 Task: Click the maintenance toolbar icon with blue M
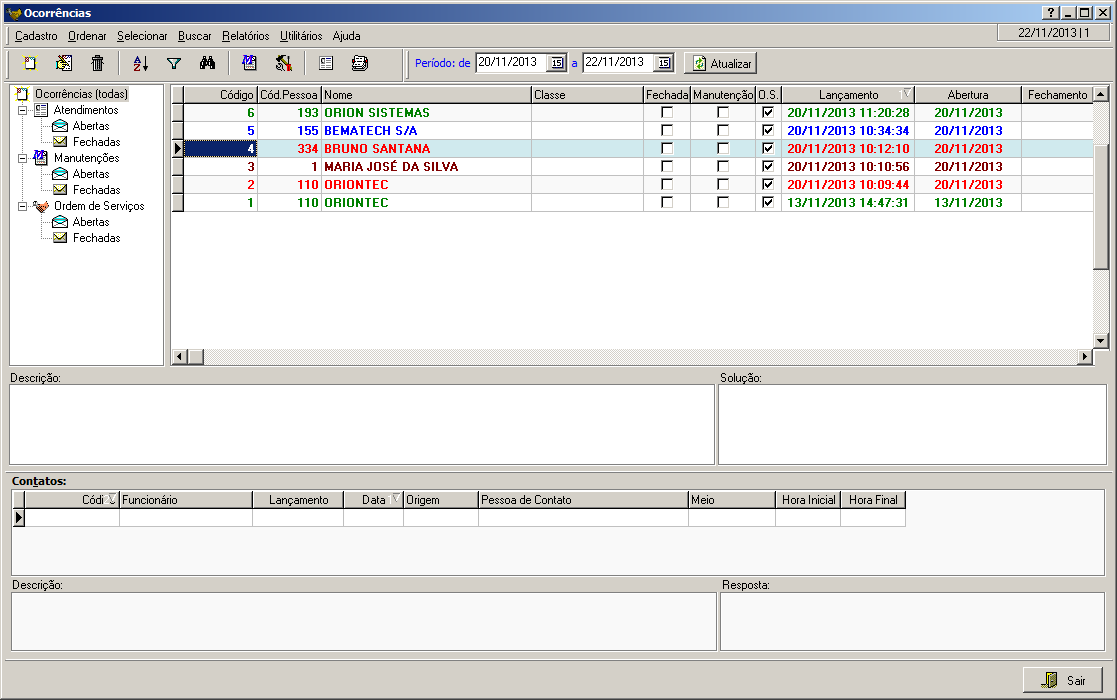(249, 63)
